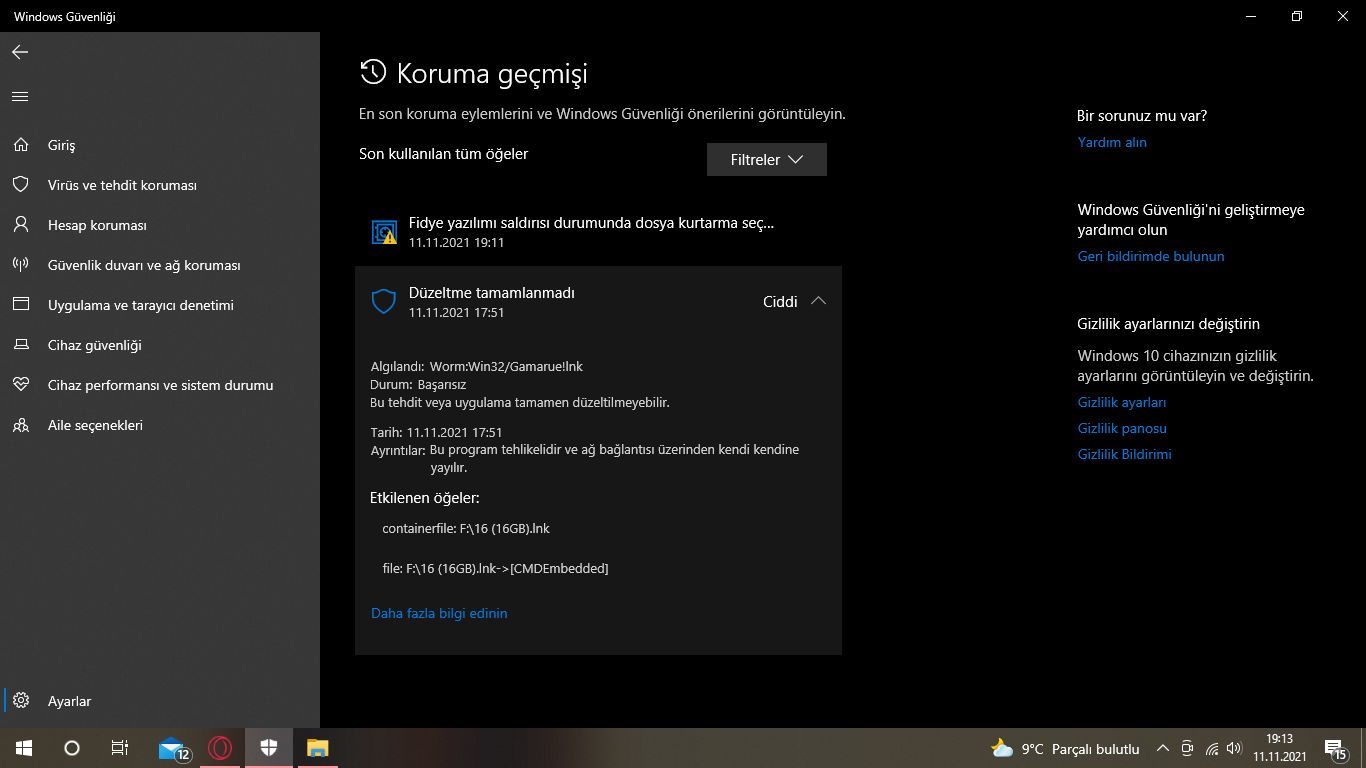
Task: Click the back arrow in Windows Güvenliği
Action: coord(20,52)
